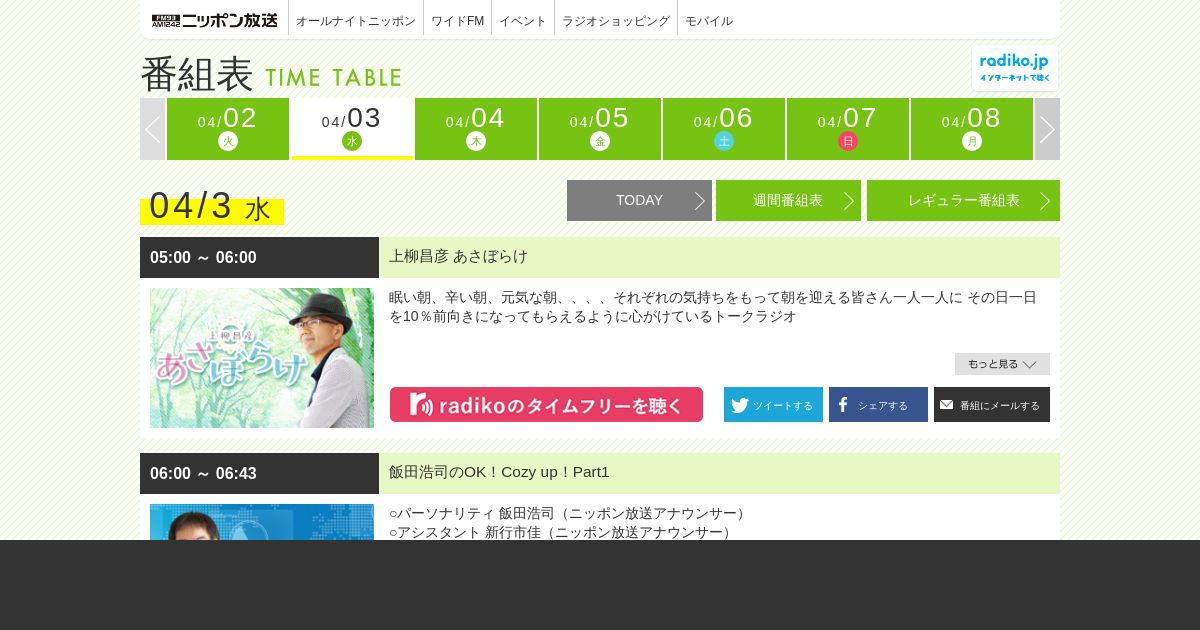Click the TODAY button
Viewport: 1200px width, 630px height.
(639, 200)
